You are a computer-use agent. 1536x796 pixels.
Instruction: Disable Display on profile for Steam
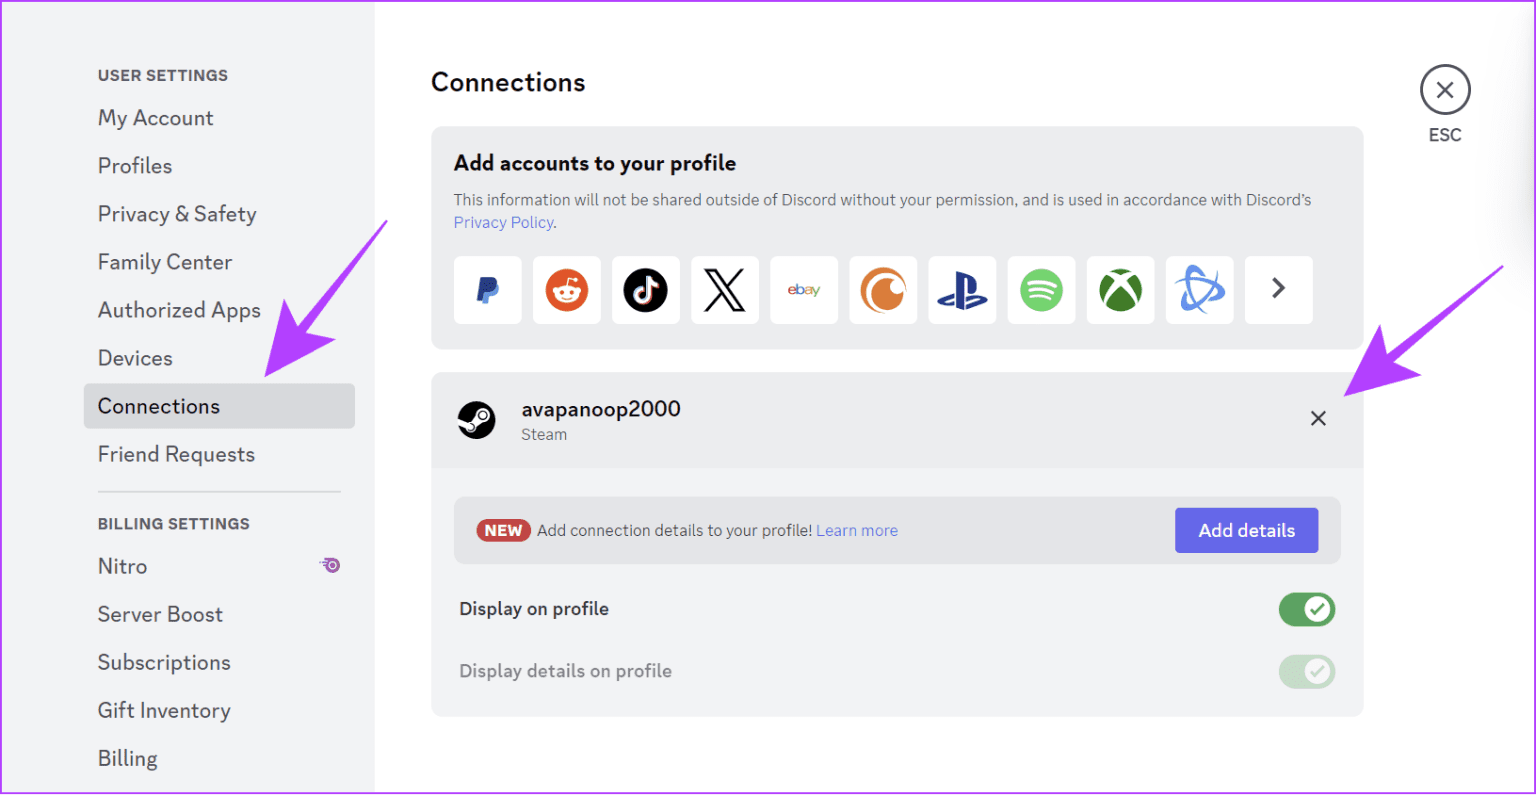pyautogui.click(x=1306, y=609)
